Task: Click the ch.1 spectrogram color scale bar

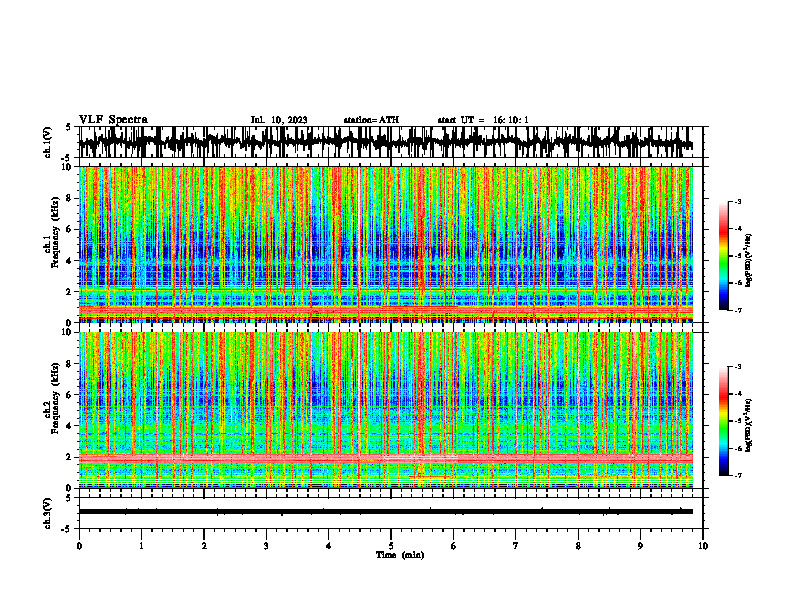Action: 723,256
